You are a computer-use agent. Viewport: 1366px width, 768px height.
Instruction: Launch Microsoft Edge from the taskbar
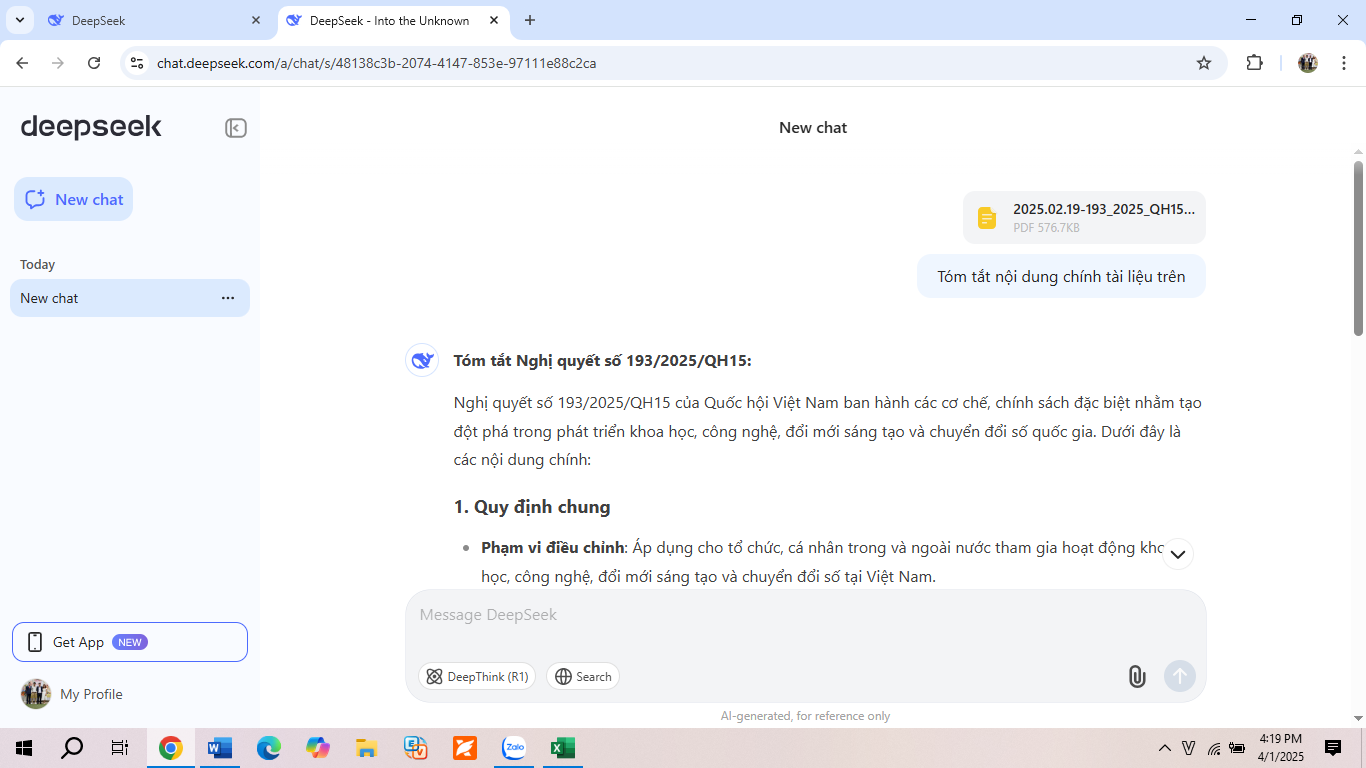click(x=269, y=748)
